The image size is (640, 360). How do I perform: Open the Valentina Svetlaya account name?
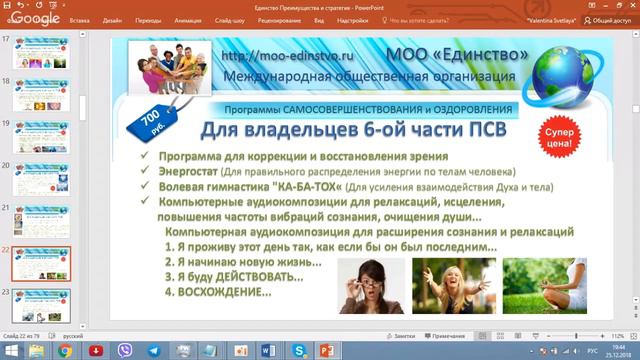(551, 20)
